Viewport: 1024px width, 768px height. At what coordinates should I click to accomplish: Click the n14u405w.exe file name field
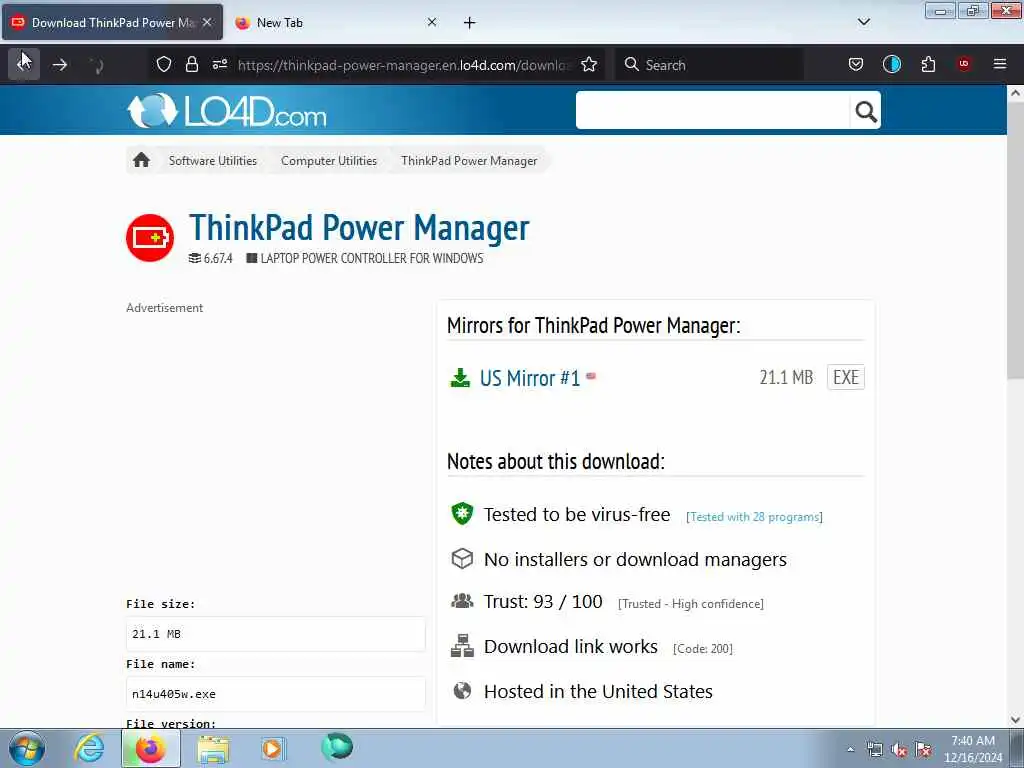(276, 694)
